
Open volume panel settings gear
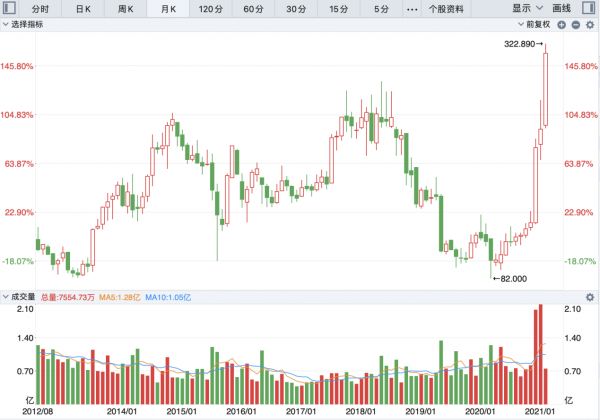click(590, 297)
